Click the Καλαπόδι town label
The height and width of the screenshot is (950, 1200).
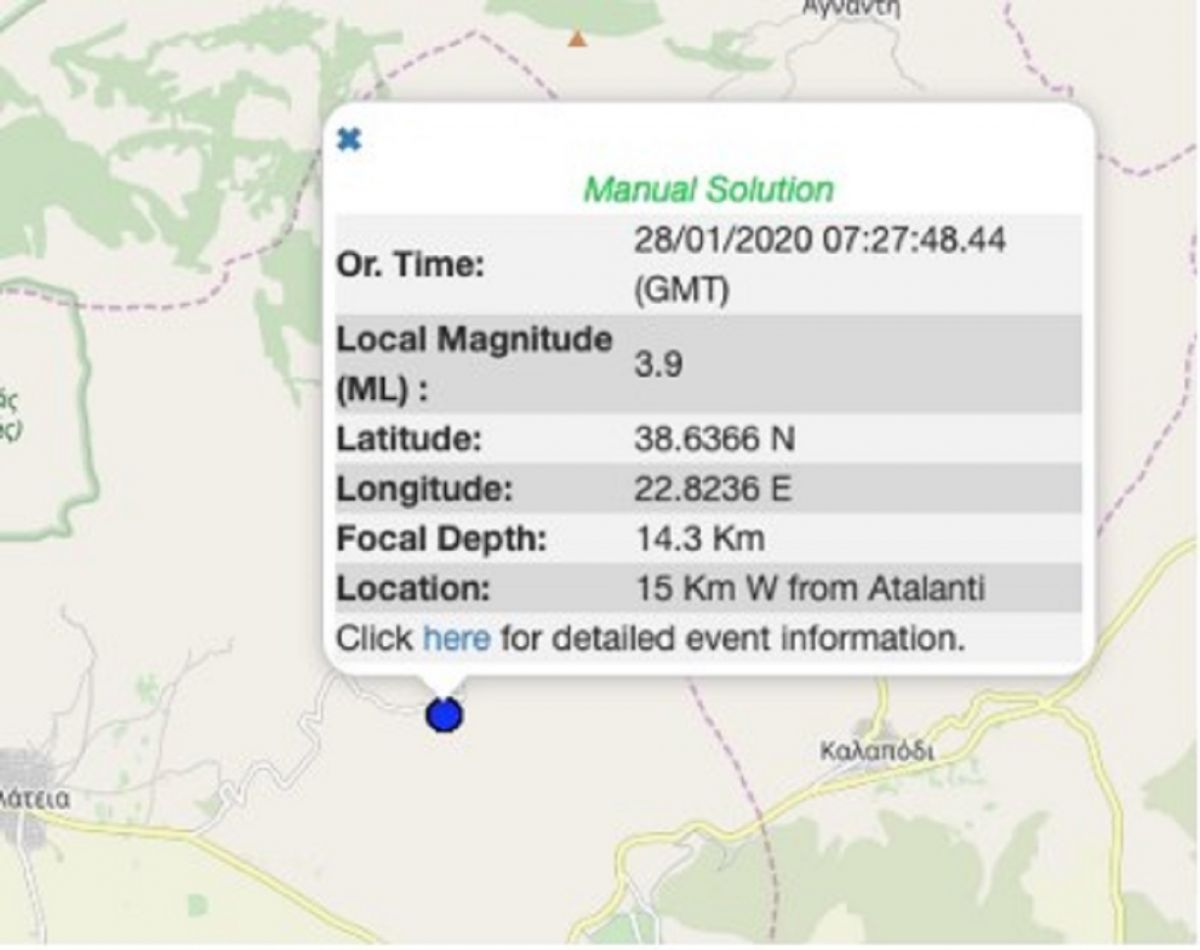[x=876, y=750]
